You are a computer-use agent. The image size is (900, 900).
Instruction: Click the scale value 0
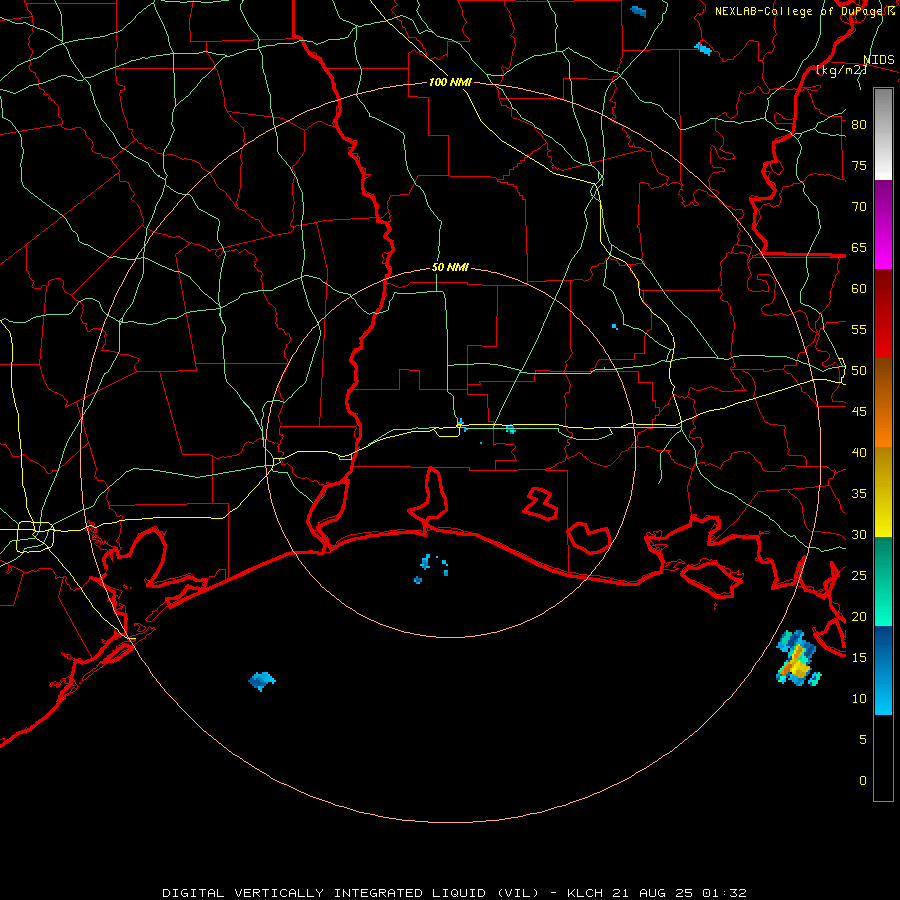coord(863,781)
